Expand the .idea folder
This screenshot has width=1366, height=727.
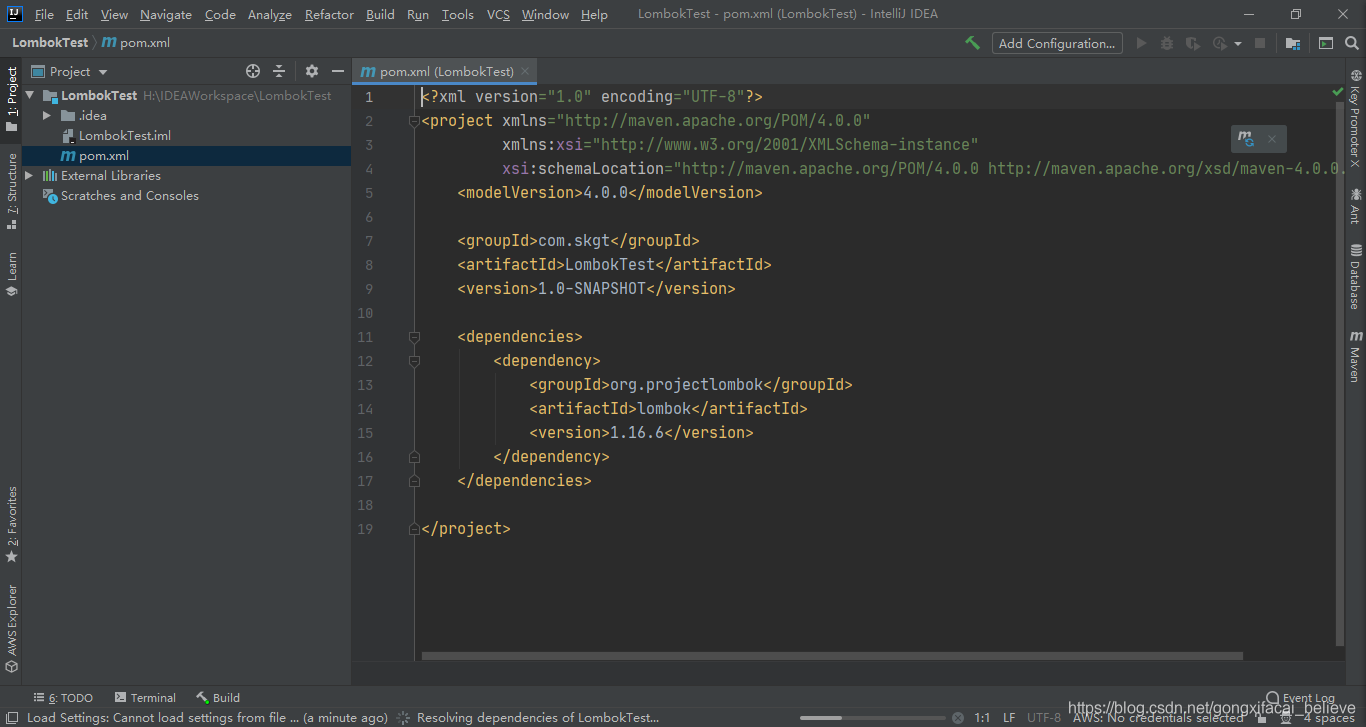(x=46, y=116)
